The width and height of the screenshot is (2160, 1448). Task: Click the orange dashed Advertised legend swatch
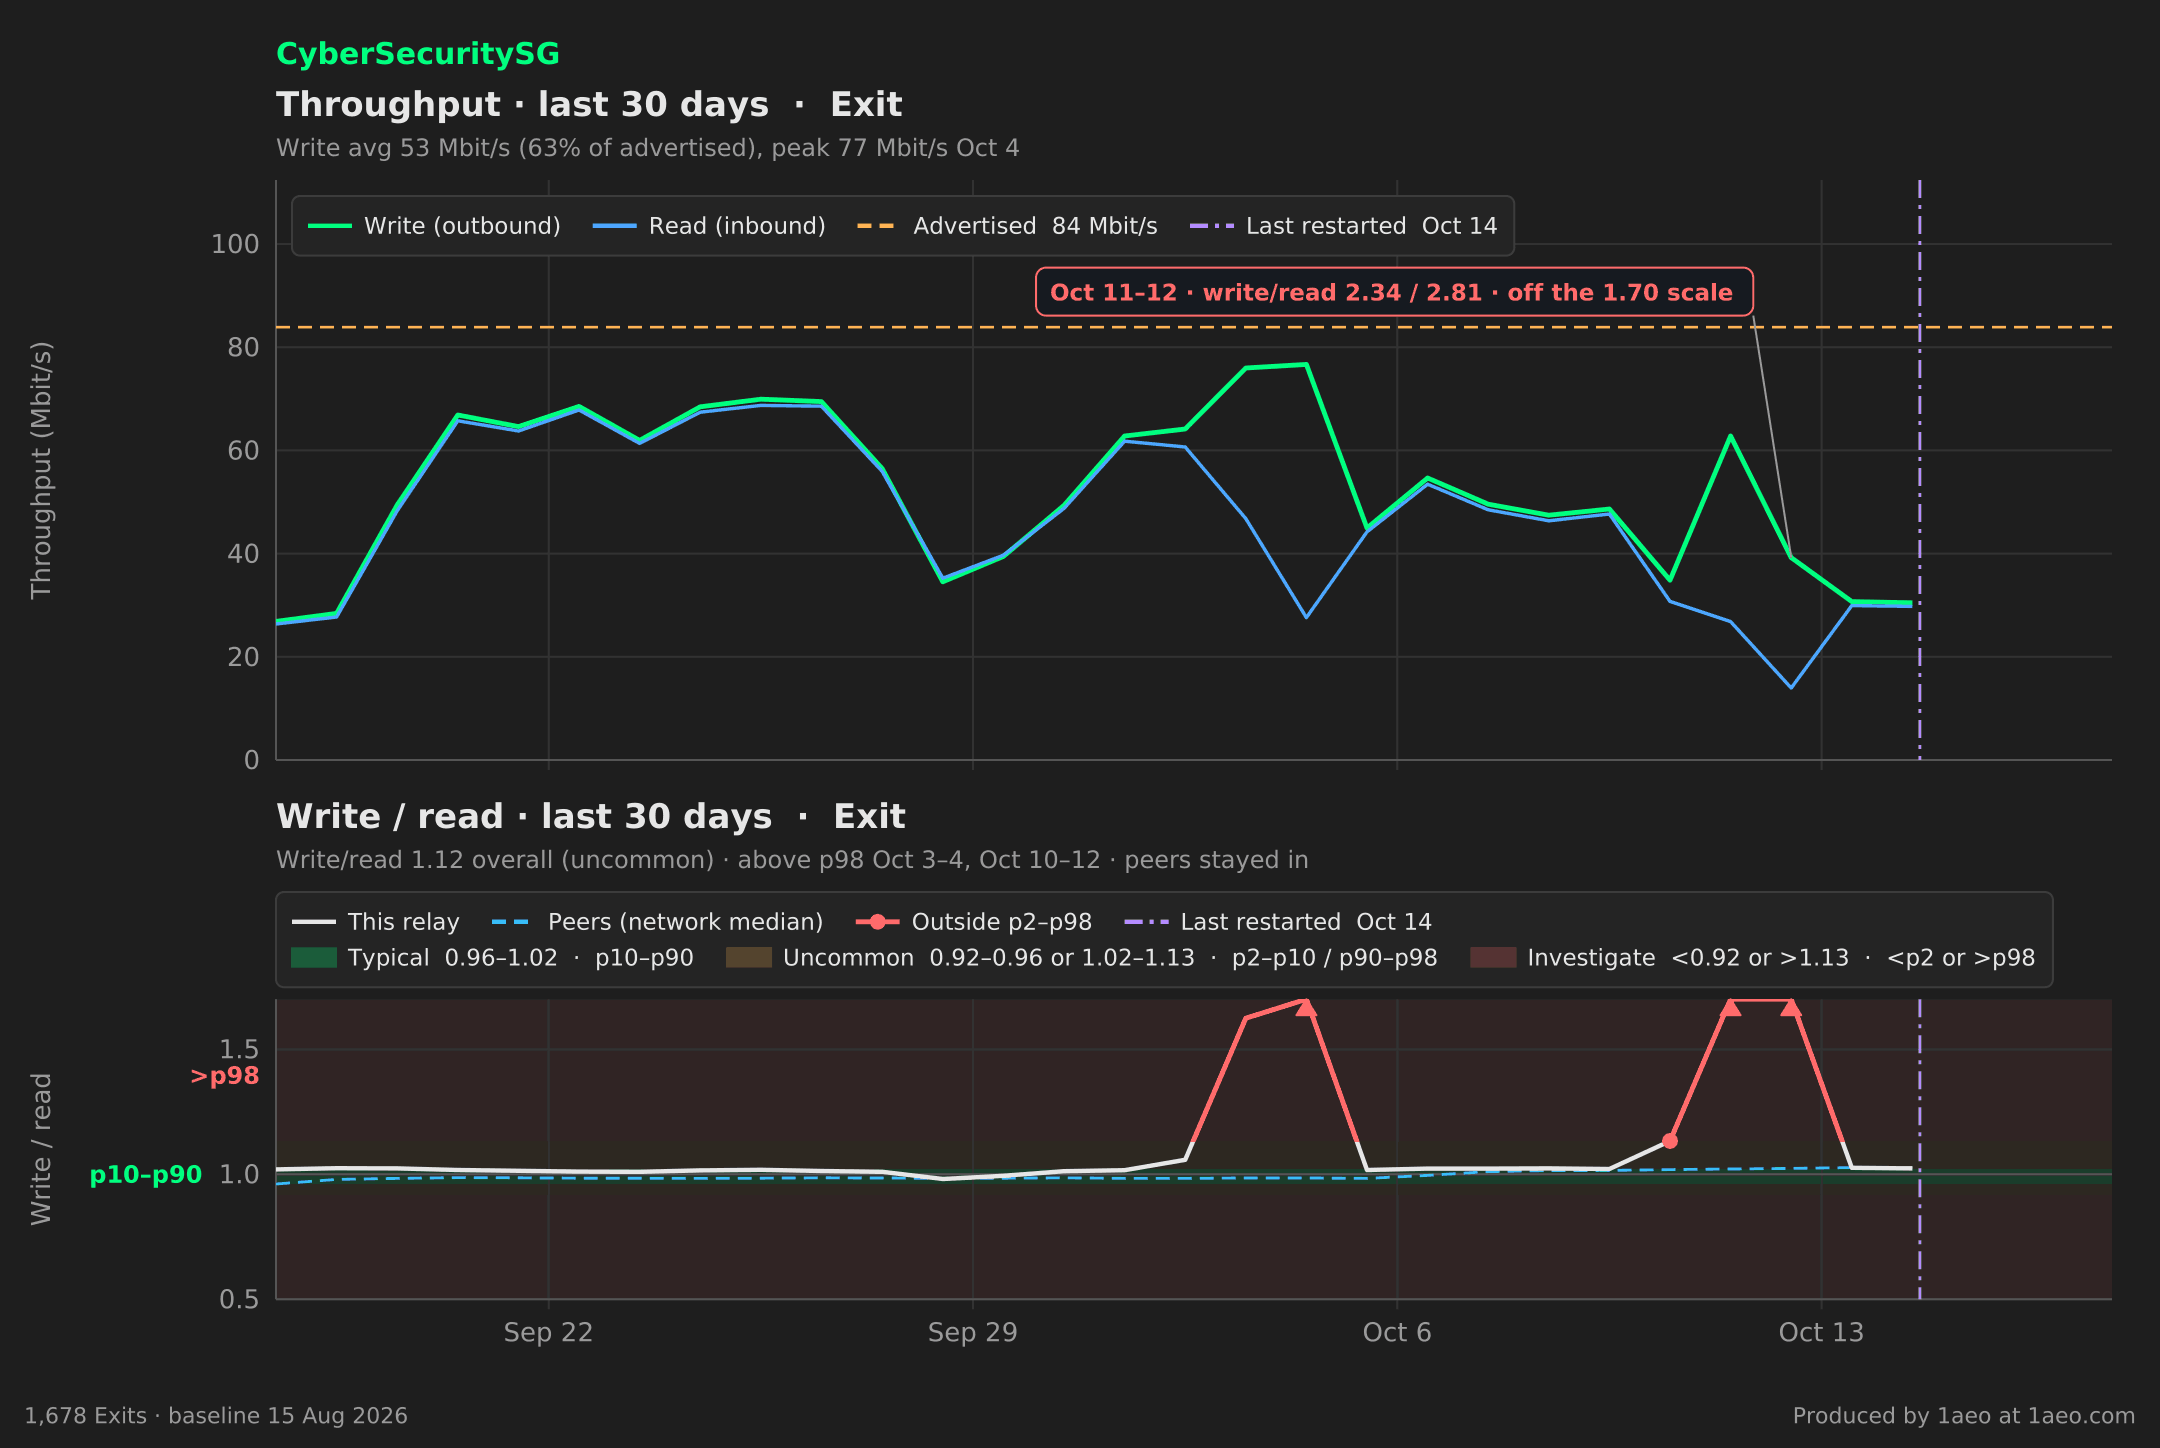[878, 226]
